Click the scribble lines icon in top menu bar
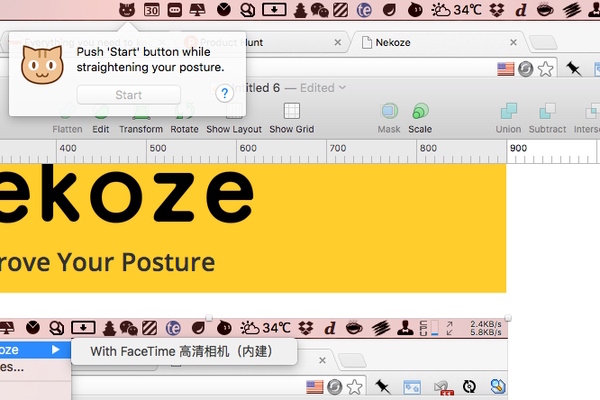Screen dimensions: 600x400 click(x=572, y=10)
